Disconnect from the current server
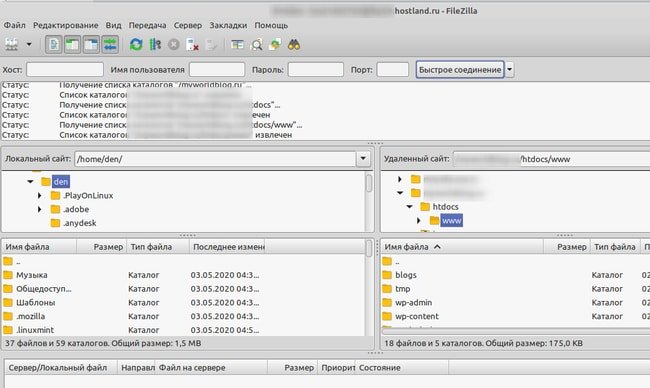The image size is (650, 388). tap(192, 44)
